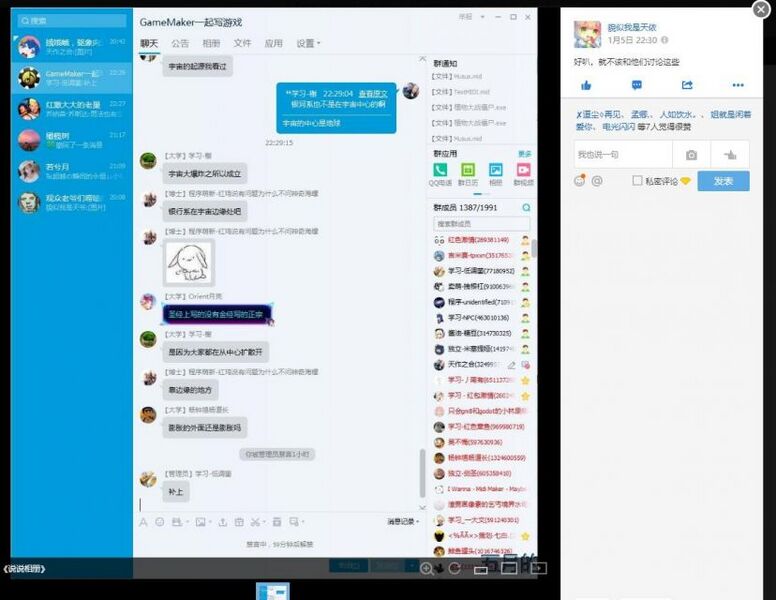
Task: Open the 人如饮水 liker profile link
Action: pyautogui.click(x=678, y=114)
